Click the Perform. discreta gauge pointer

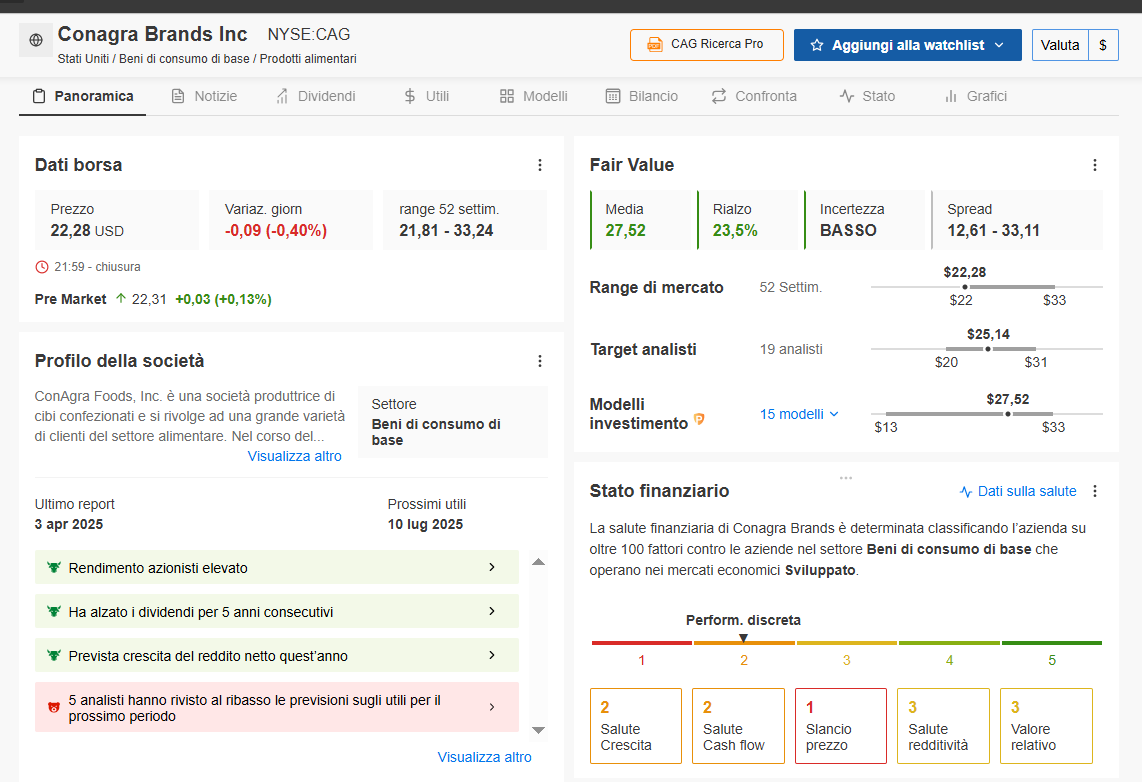(744, 638)
